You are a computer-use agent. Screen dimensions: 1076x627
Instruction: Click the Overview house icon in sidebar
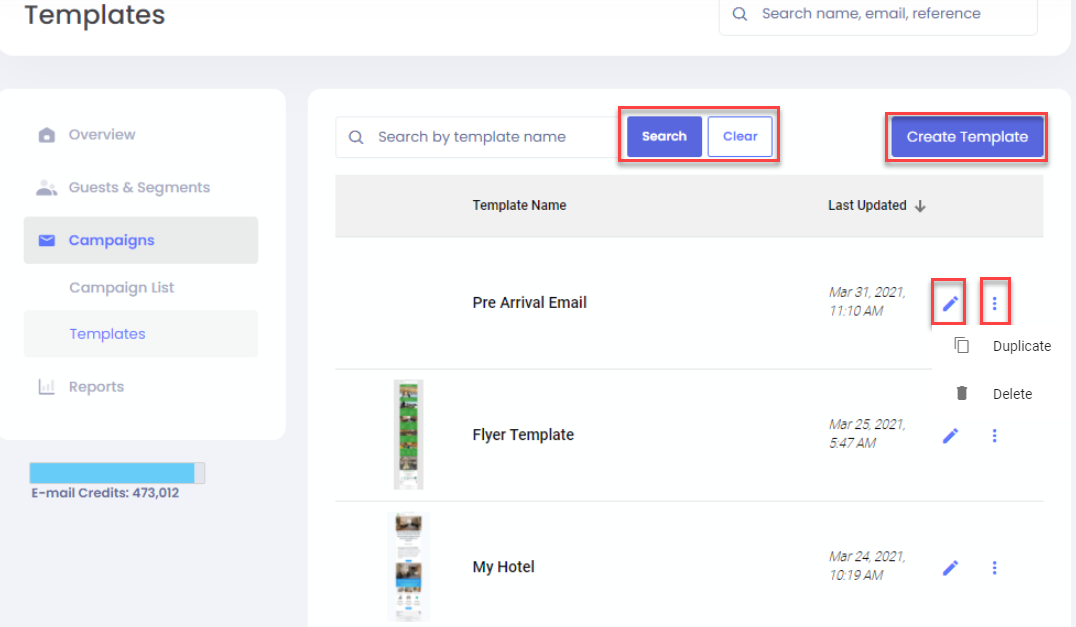(46, 135)
